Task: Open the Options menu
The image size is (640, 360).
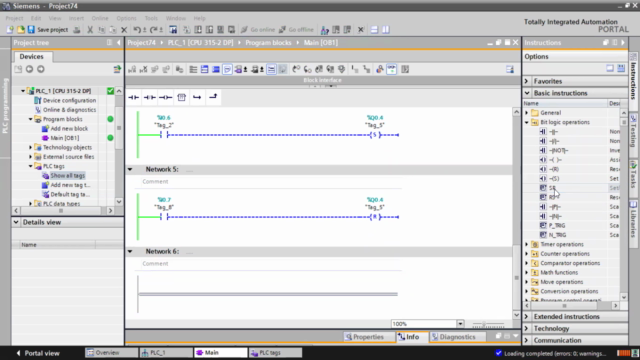Action: 126,18
